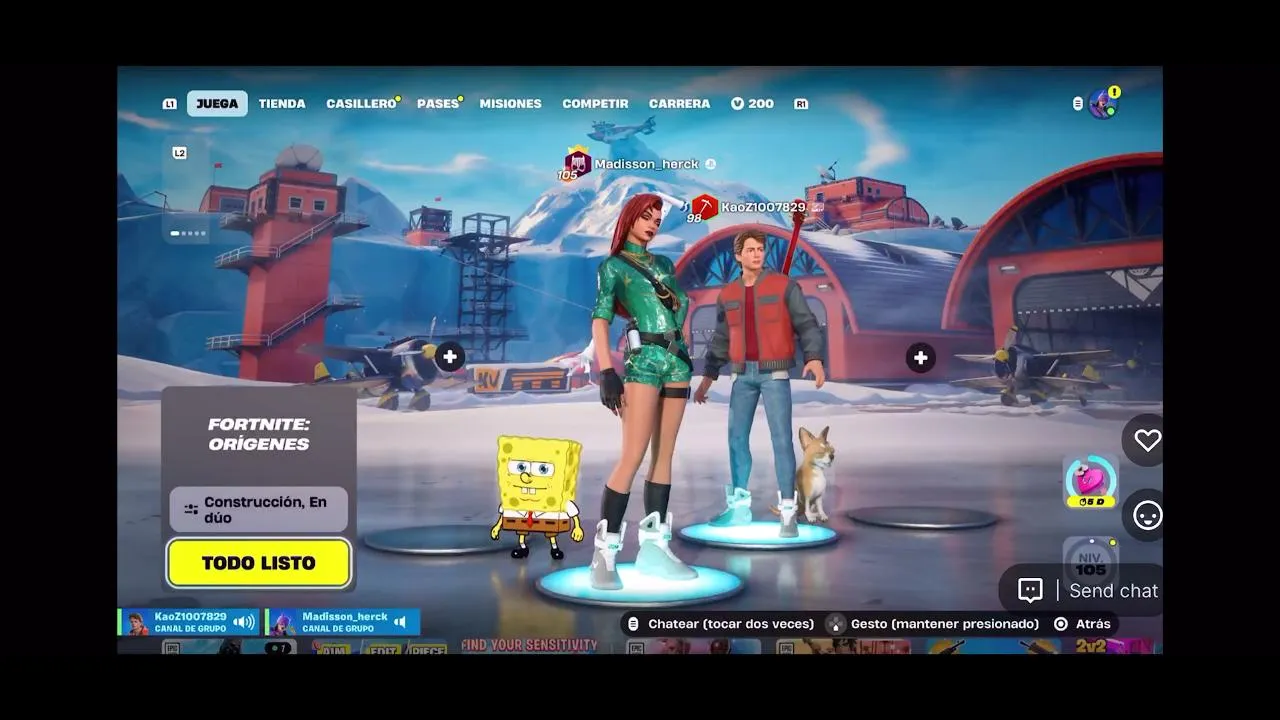This screenshot has width=1280, height=720.
Task: Open the profile avatar menu in the top right
Action: [1103, 104]
